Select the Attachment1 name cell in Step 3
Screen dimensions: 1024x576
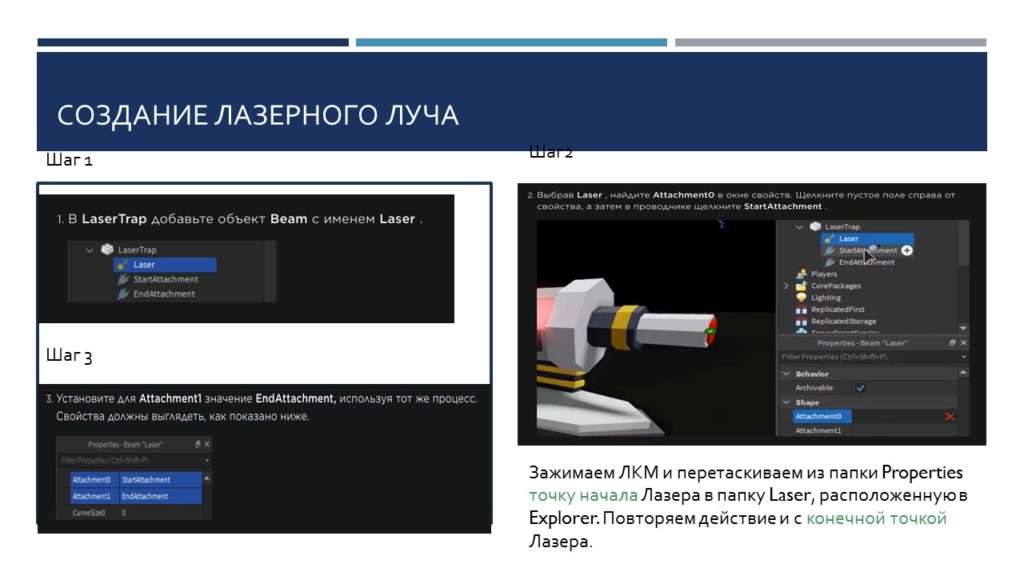95,496
